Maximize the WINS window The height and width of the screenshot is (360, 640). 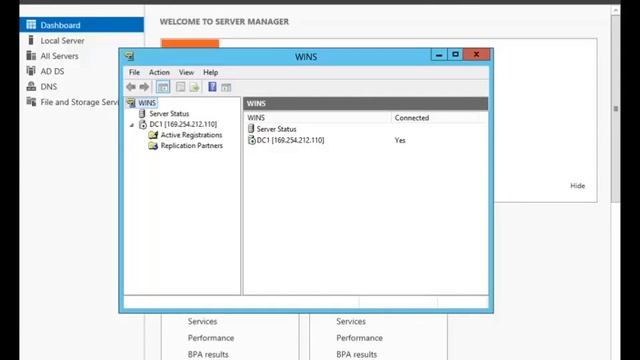coord(456,55)
